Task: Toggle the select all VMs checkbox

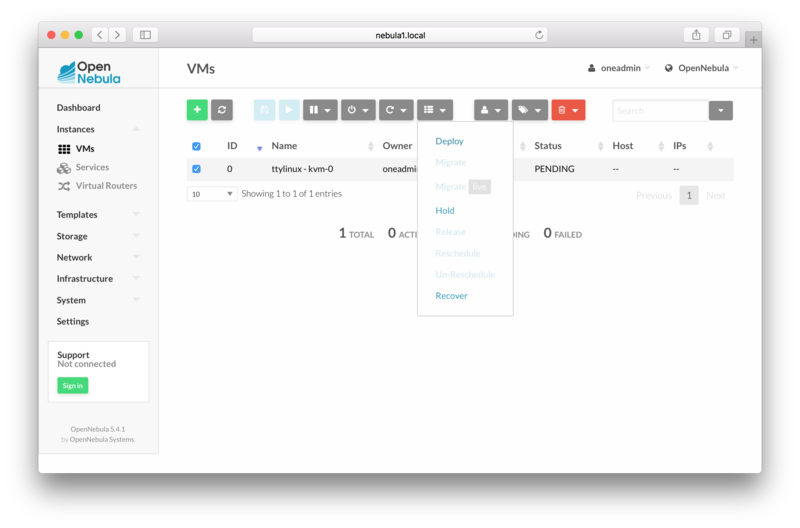Action: coord(196,146)
